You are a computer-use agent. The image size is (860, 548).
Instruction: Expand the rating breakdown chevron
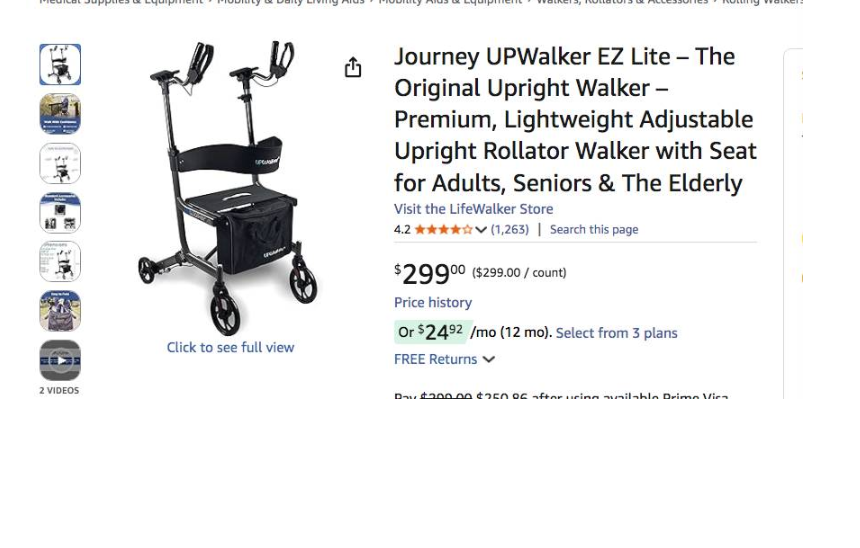click(481, 230)
